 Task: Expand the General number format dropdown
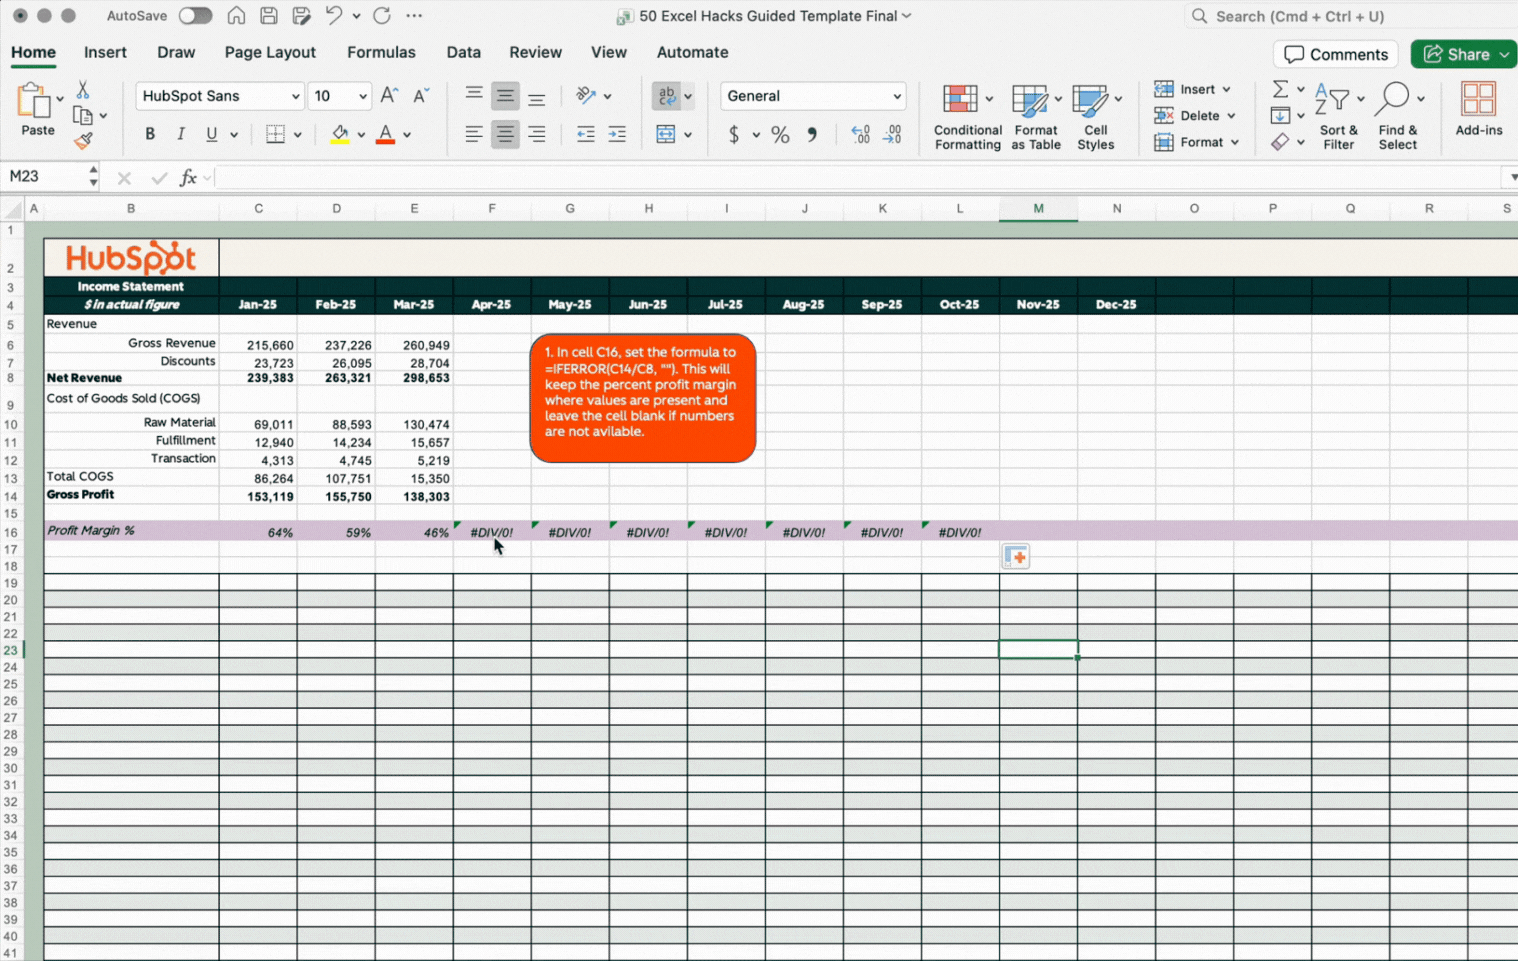click(x=896, y=97)
